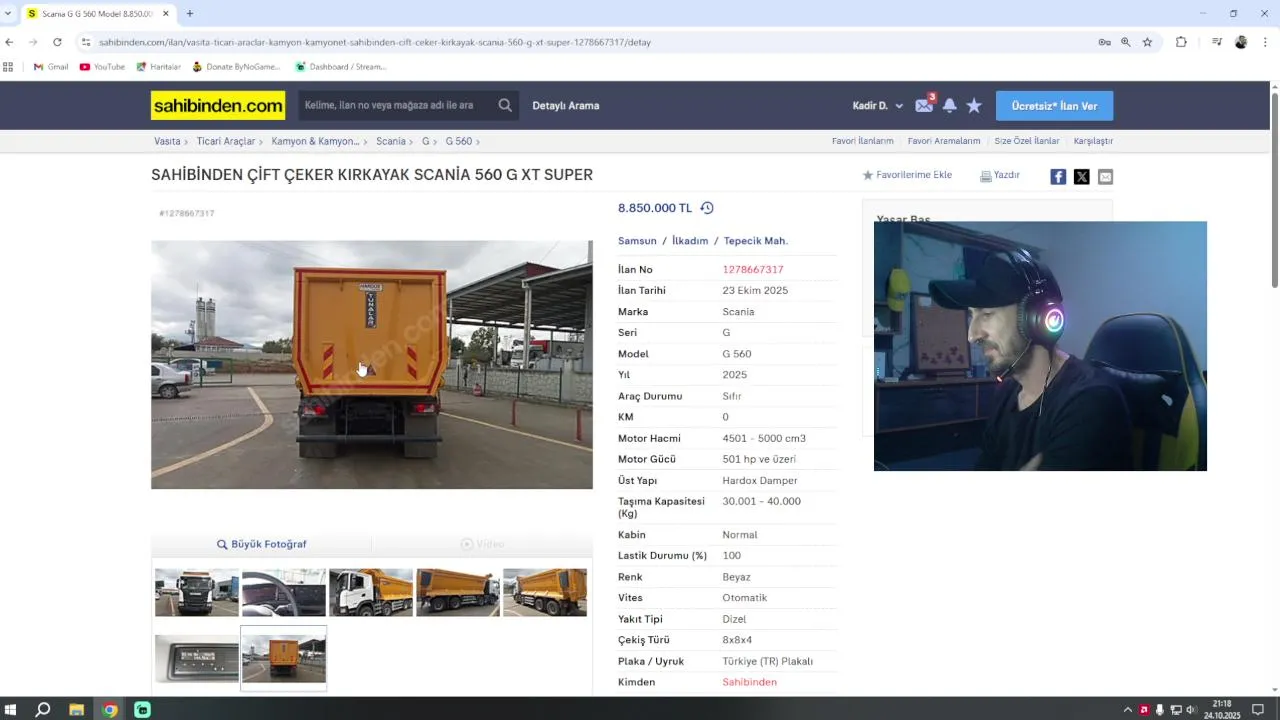Click the sahibinden.com logo

click(x=218, y=105)
